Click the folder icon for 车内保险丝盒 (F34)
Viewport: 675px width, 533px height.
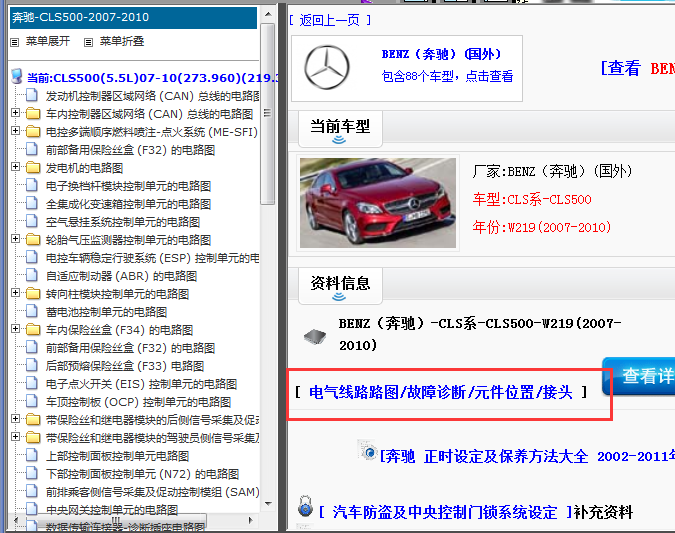33,330
